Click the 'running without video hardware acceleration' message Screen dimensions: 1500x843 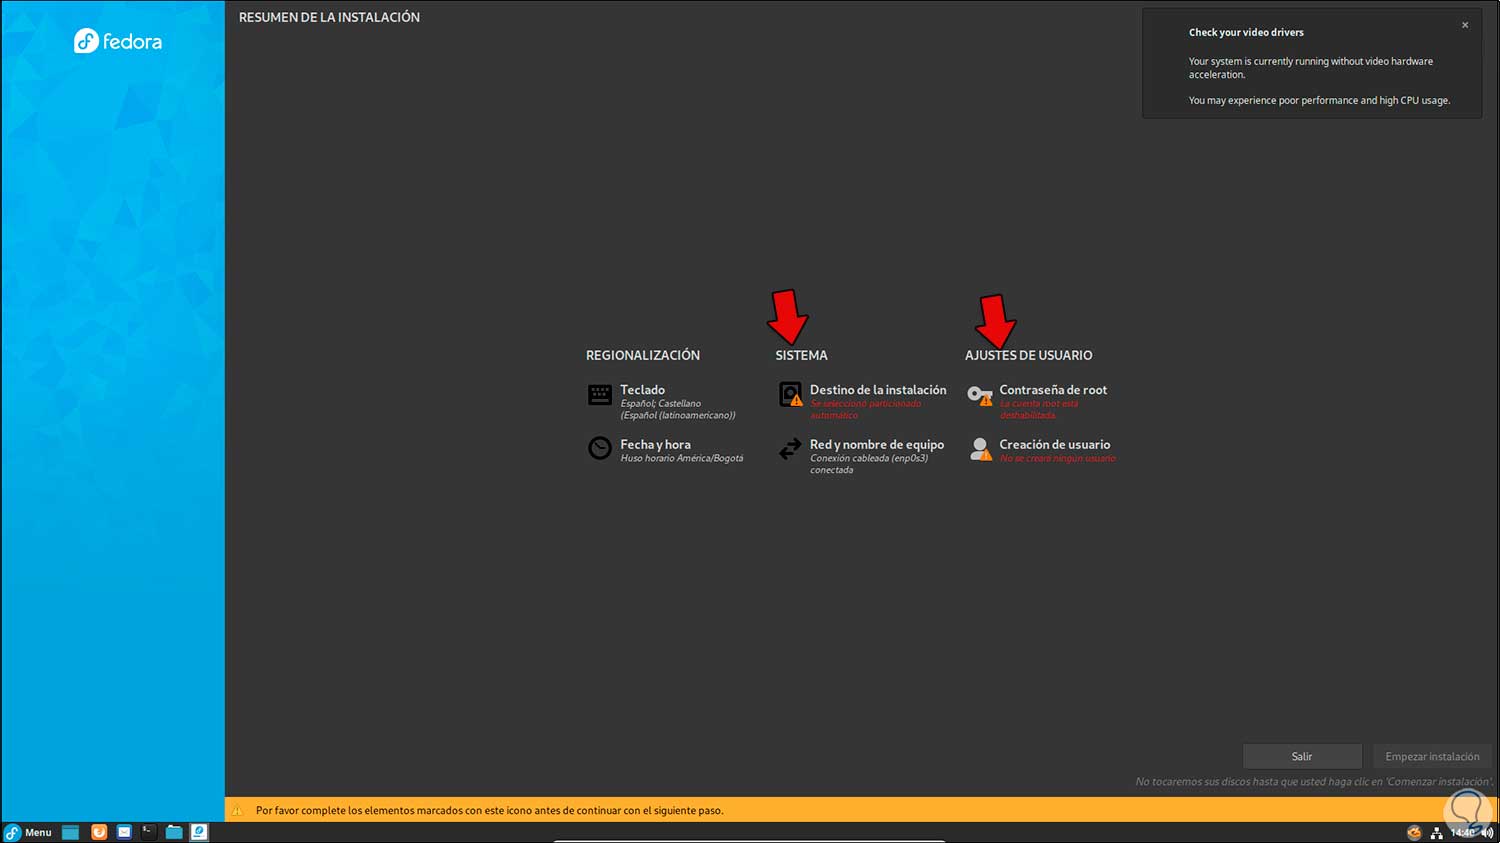pos(1311,68)
